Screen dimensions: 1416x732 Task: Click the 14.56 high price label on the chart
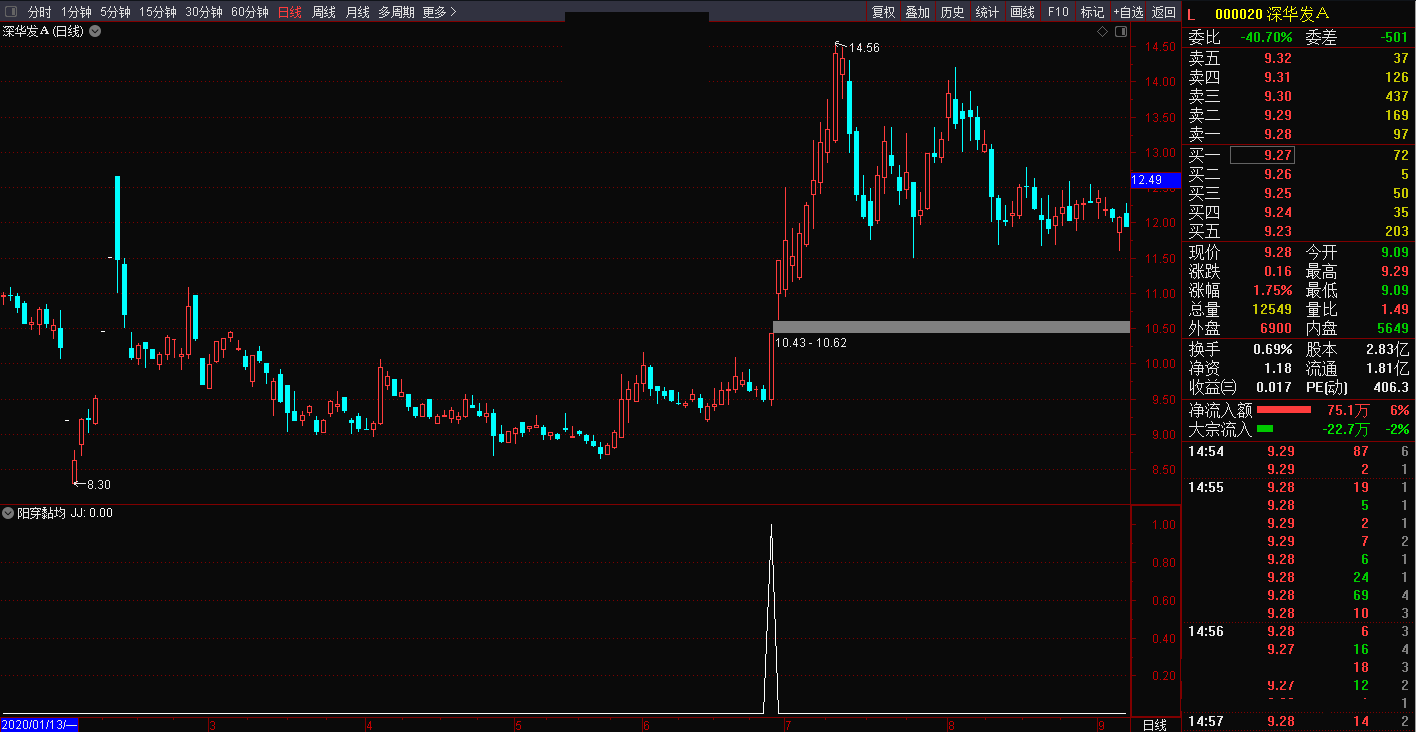(864, 48)
